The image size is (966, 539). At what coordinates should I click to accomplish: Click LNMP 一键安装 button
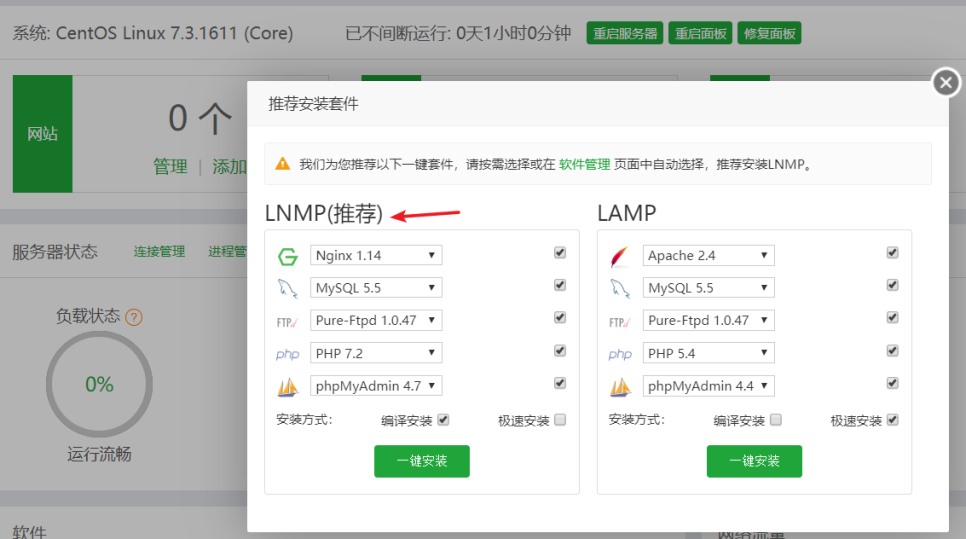[x=422, y=461]
